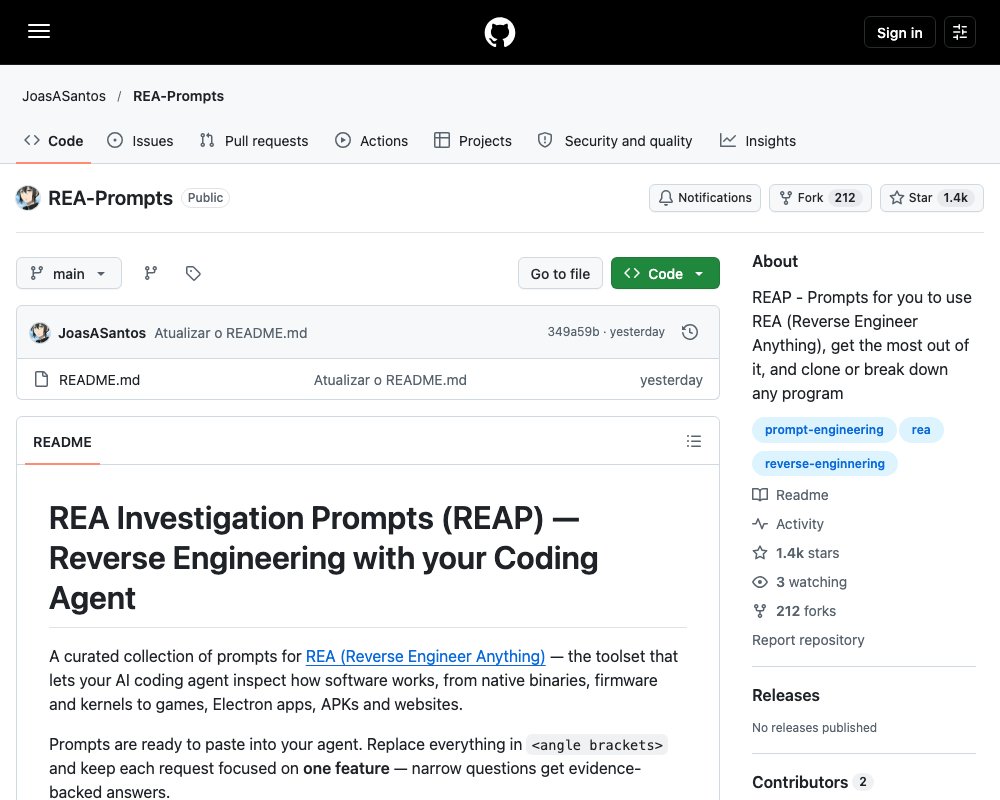
Task: Open REA-Prompts repository breadcrumb link
Action: click(x=179, y=96)
